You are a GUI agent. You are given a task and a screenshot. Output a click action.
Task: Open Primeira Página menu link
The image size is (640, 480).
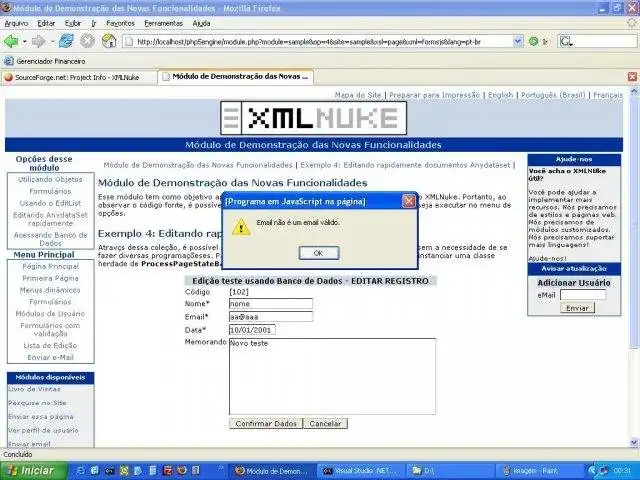(50, 278)
